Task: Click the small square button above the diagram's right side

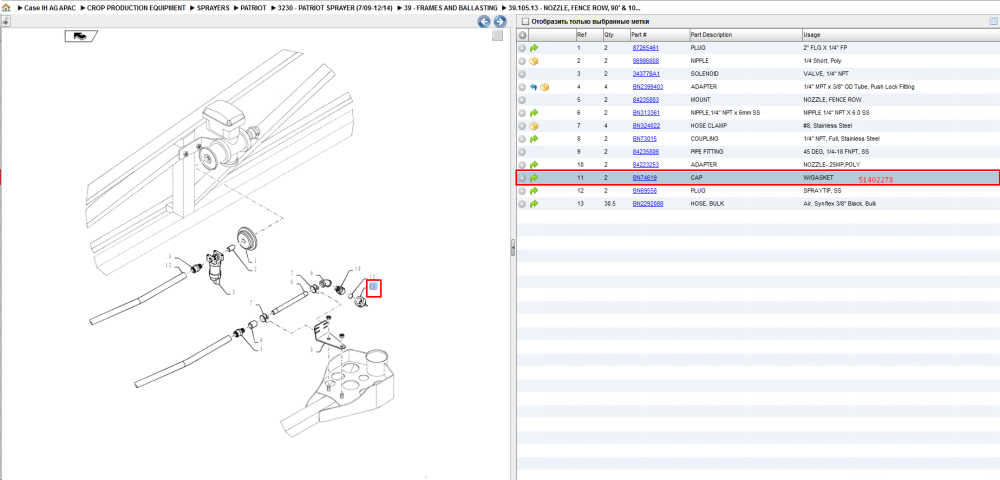Action: pyautogui.click(x=497, y=36)
